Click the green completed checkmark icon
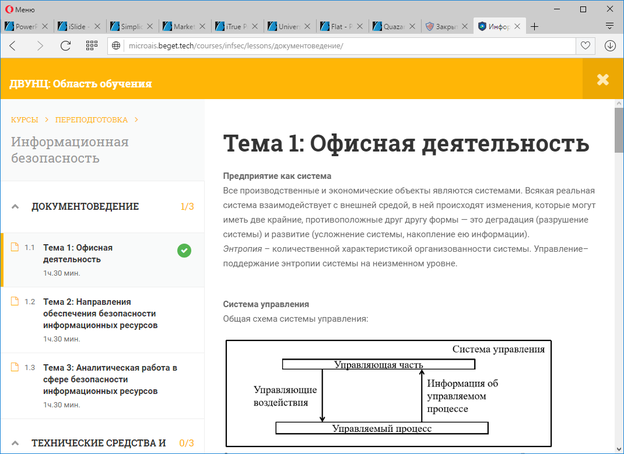 pyautogui.click(x=184, y=251)
